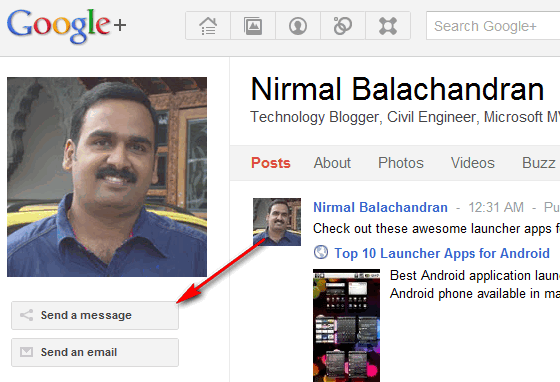
Task: Open the Photos profile tab
Action: (401, 163)
